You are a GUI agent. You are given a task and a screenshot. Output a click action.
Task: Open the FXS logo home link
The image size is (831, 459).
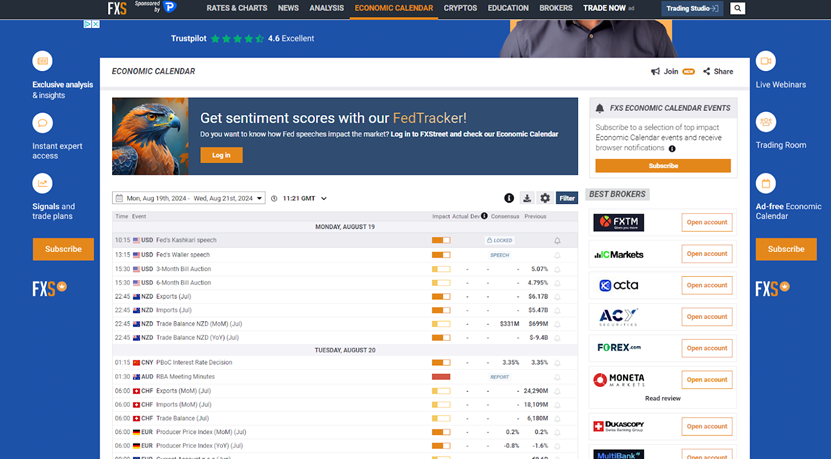(x=117, y=8)
